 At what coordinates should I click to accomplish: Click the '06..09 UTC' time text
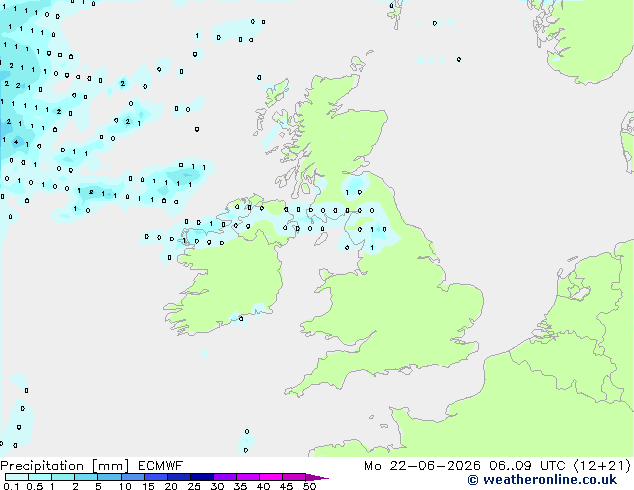click(526, 466)
